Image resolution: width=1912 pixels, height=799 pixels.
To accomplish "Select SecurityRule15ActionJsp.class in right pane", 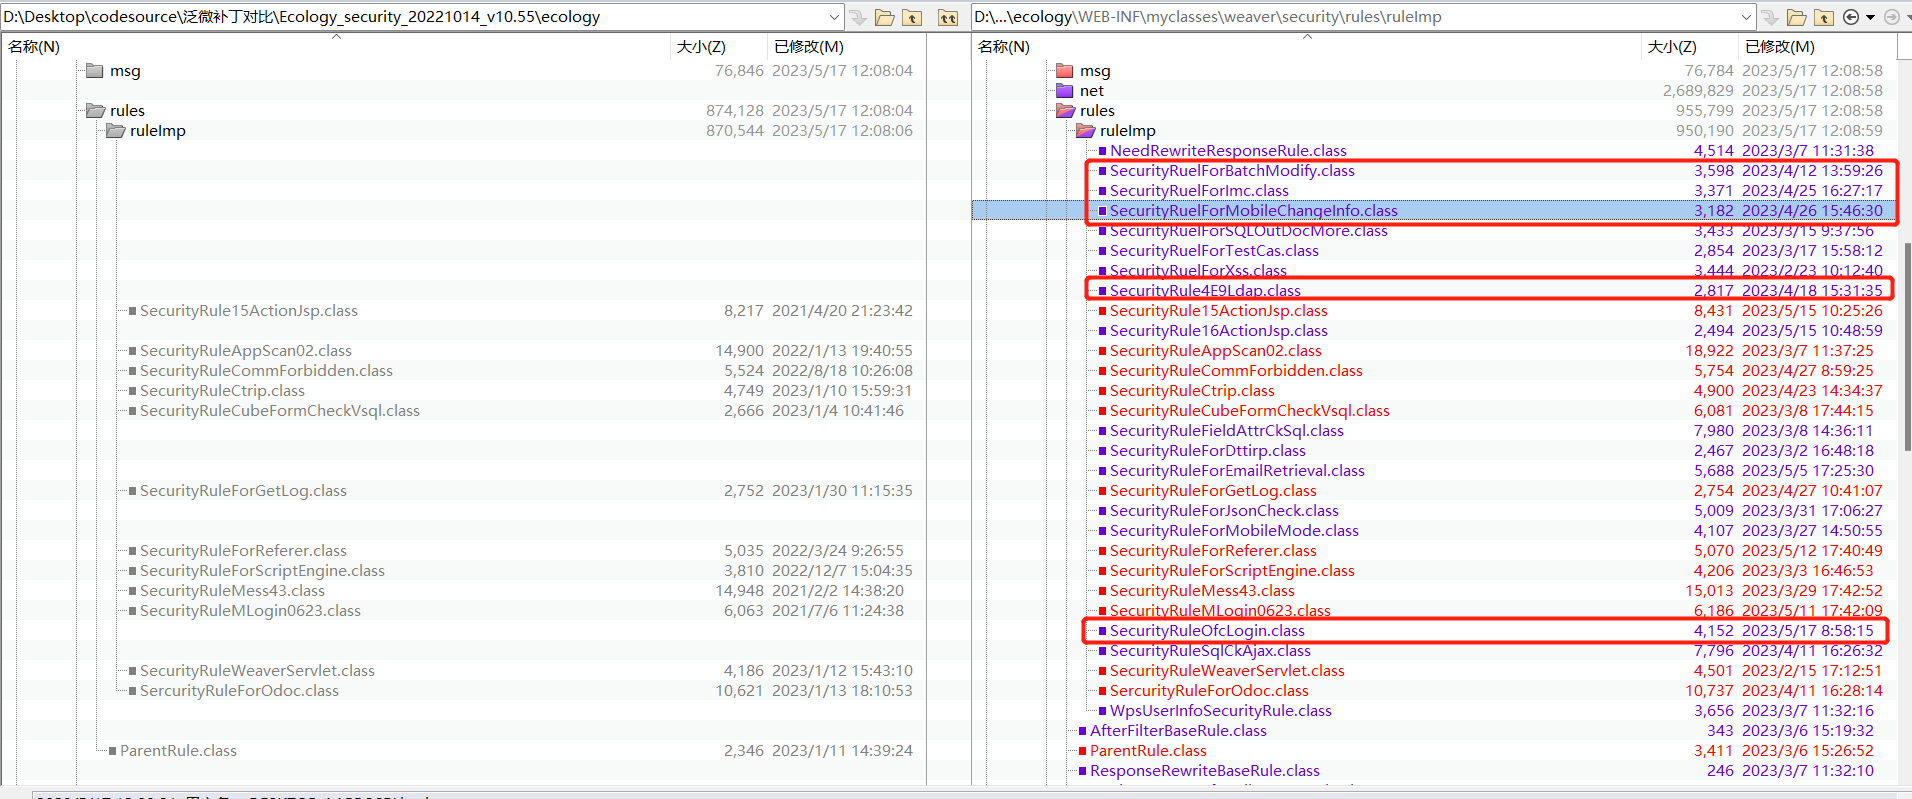I will (1219, 311).
